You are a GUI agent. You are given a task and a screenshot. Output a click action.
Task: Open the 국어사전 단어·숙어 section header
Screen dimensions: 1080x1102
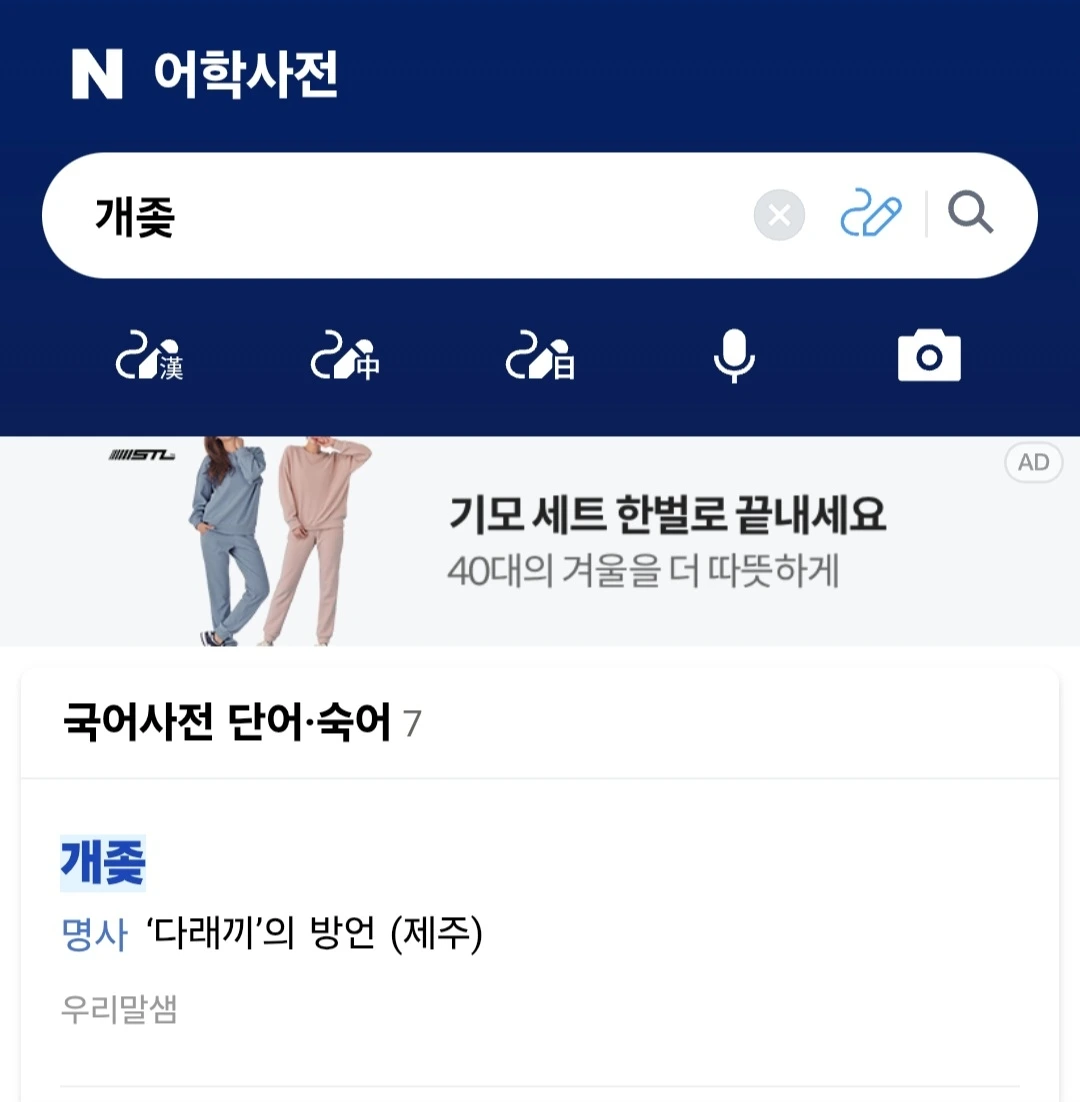point(242,723)
